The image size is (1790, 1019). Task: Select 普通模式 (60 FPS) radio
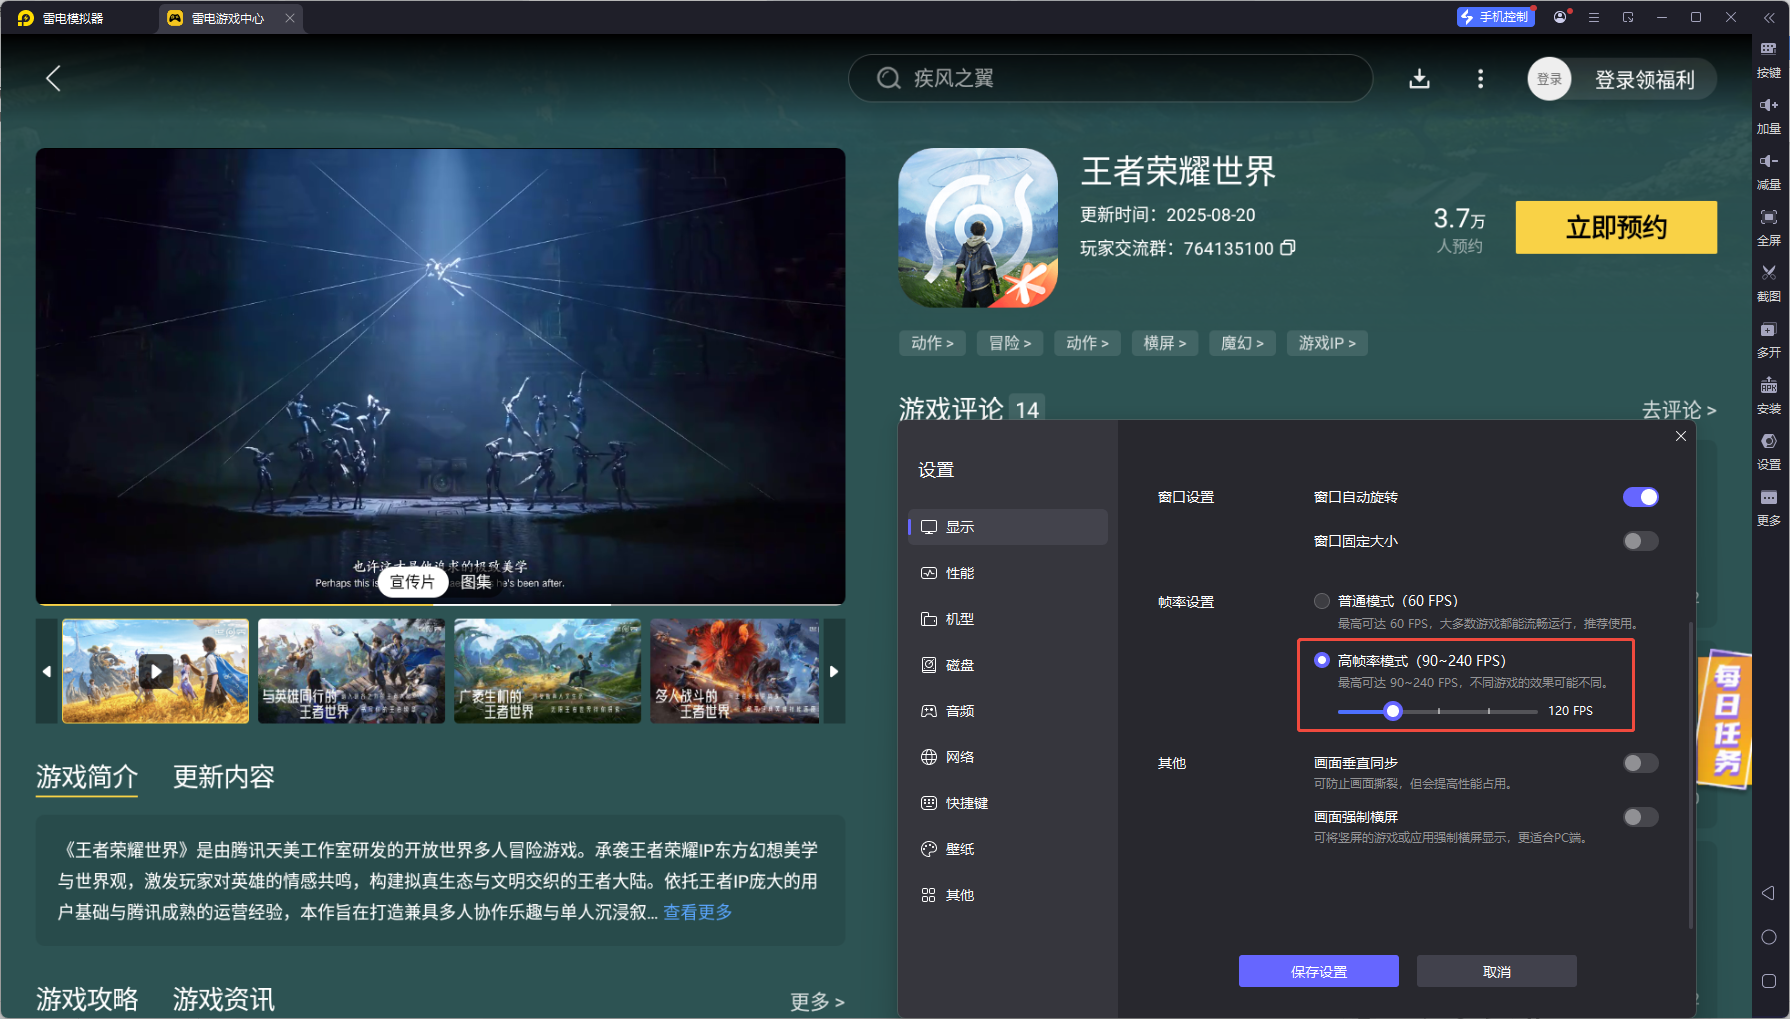click(1322, 601)
